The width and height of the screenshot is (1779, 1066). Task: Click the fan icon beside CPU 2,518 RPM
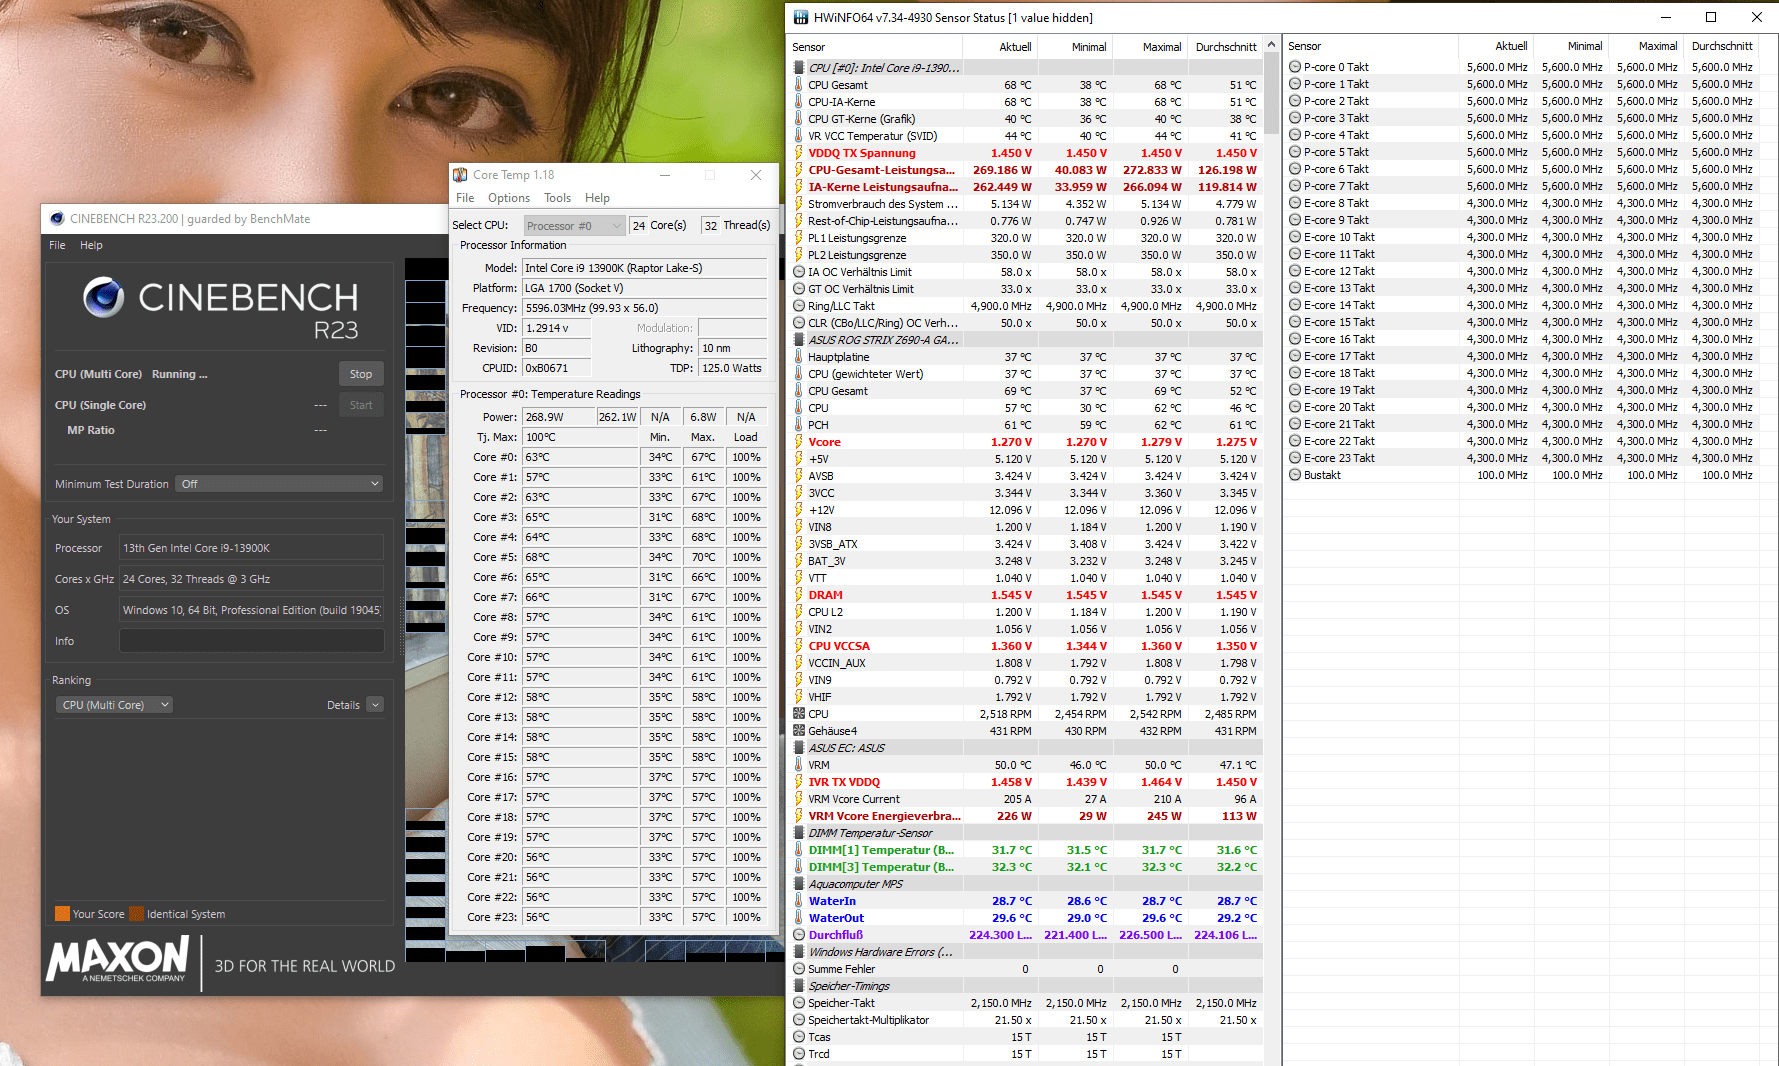tap(799, 714)
